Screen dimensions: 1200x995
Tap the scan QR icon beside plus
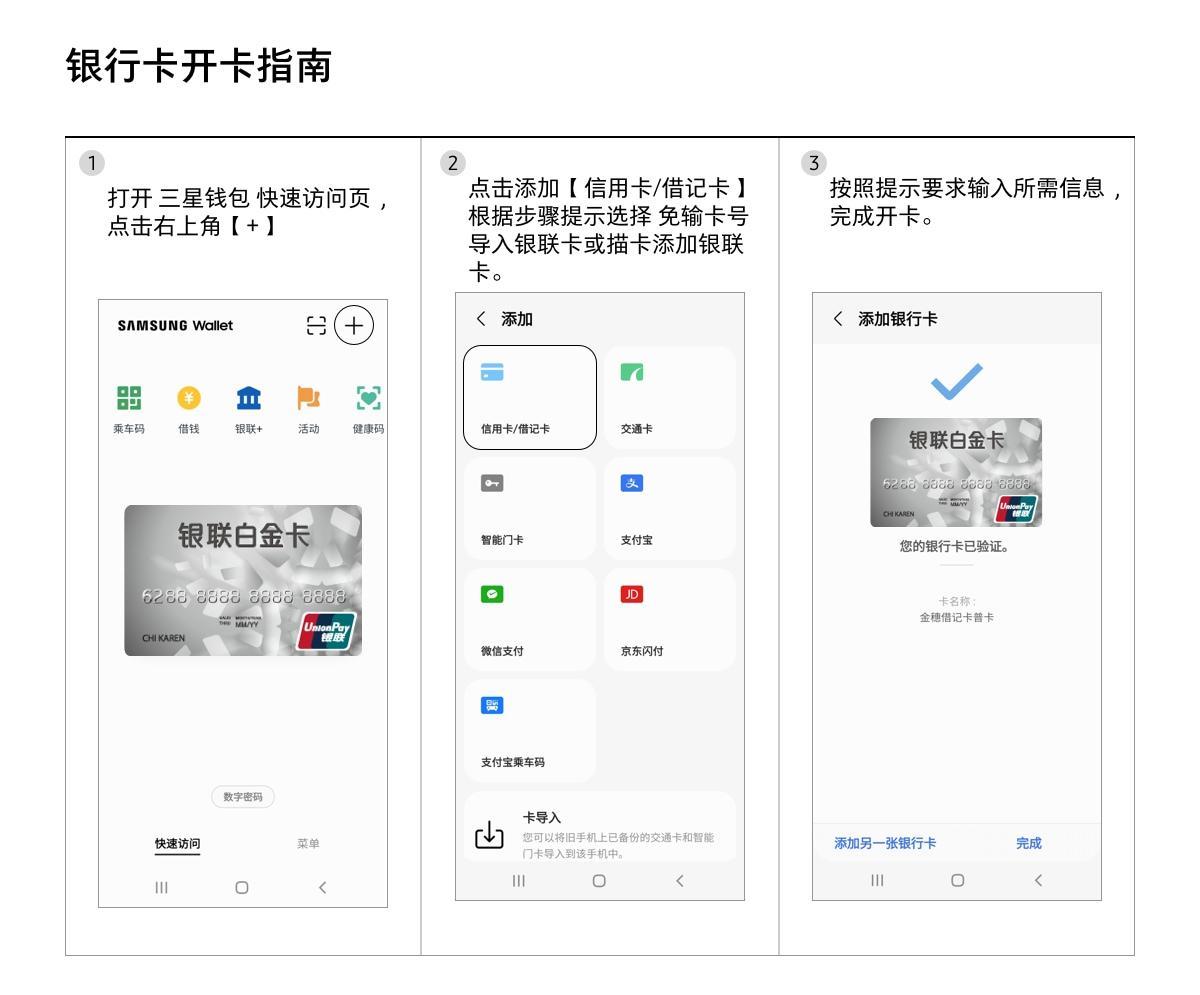[316, 326]
